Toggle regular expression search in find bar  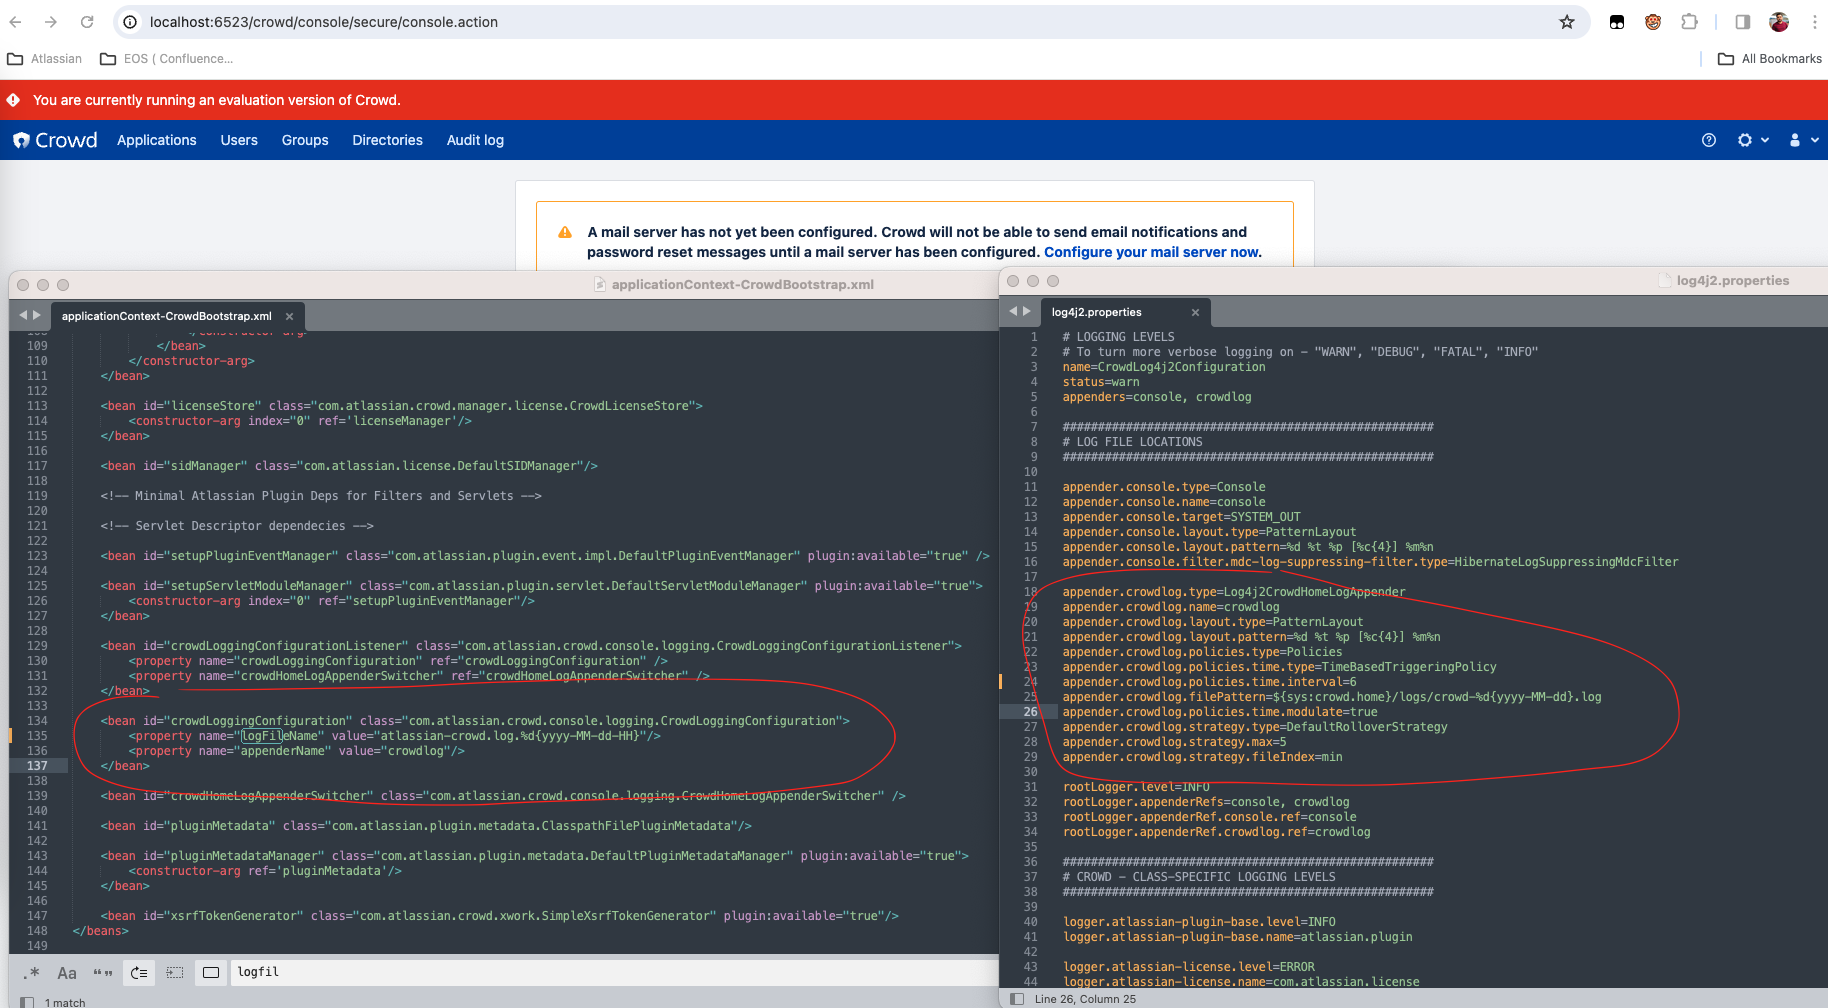click(32, 972)
